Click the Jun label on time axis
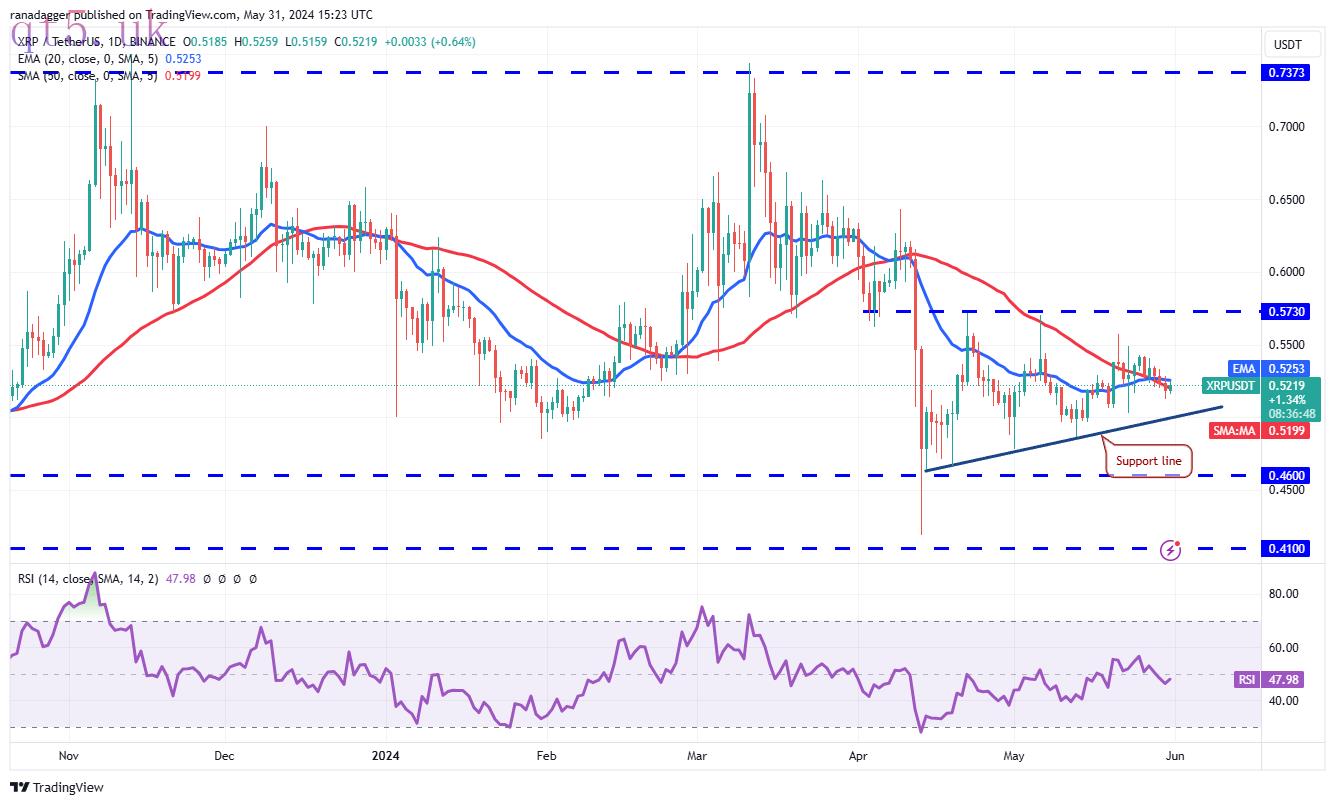Image resolution: width=1335 pixels, height=805 pixels. (x=1175, y=756)
